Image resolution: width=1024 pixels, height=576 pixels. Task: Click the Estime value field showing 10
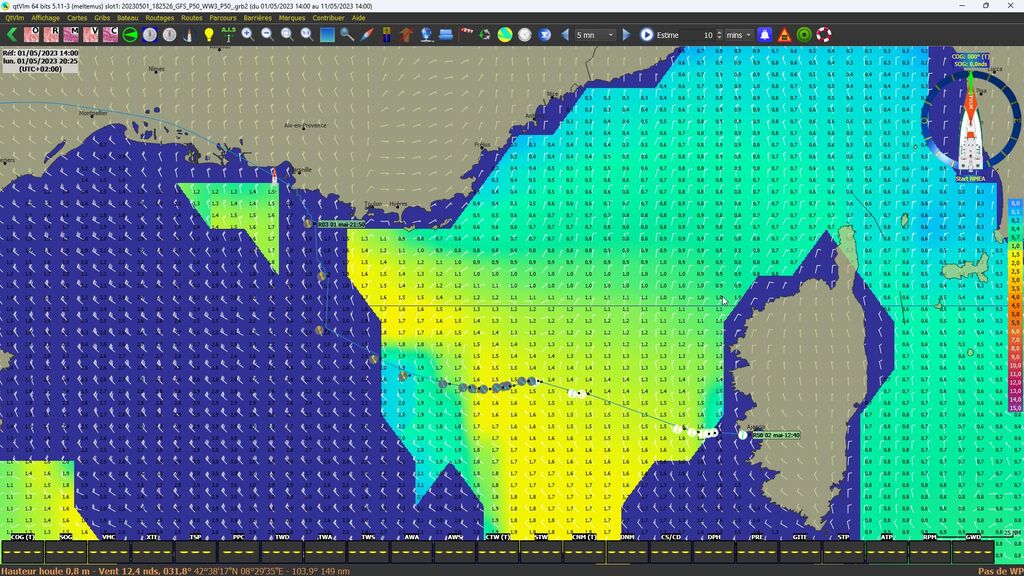click(x=699, y=35)
